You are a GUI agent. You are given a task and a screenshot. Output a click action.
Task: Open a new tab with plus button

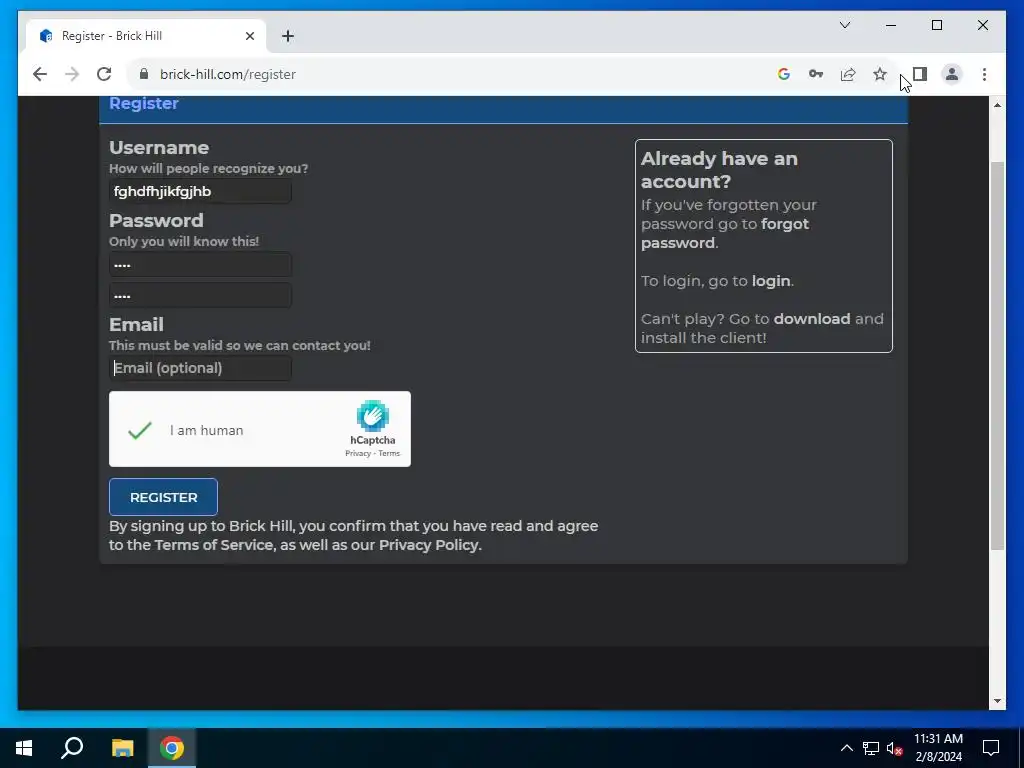tap(288, 36)
